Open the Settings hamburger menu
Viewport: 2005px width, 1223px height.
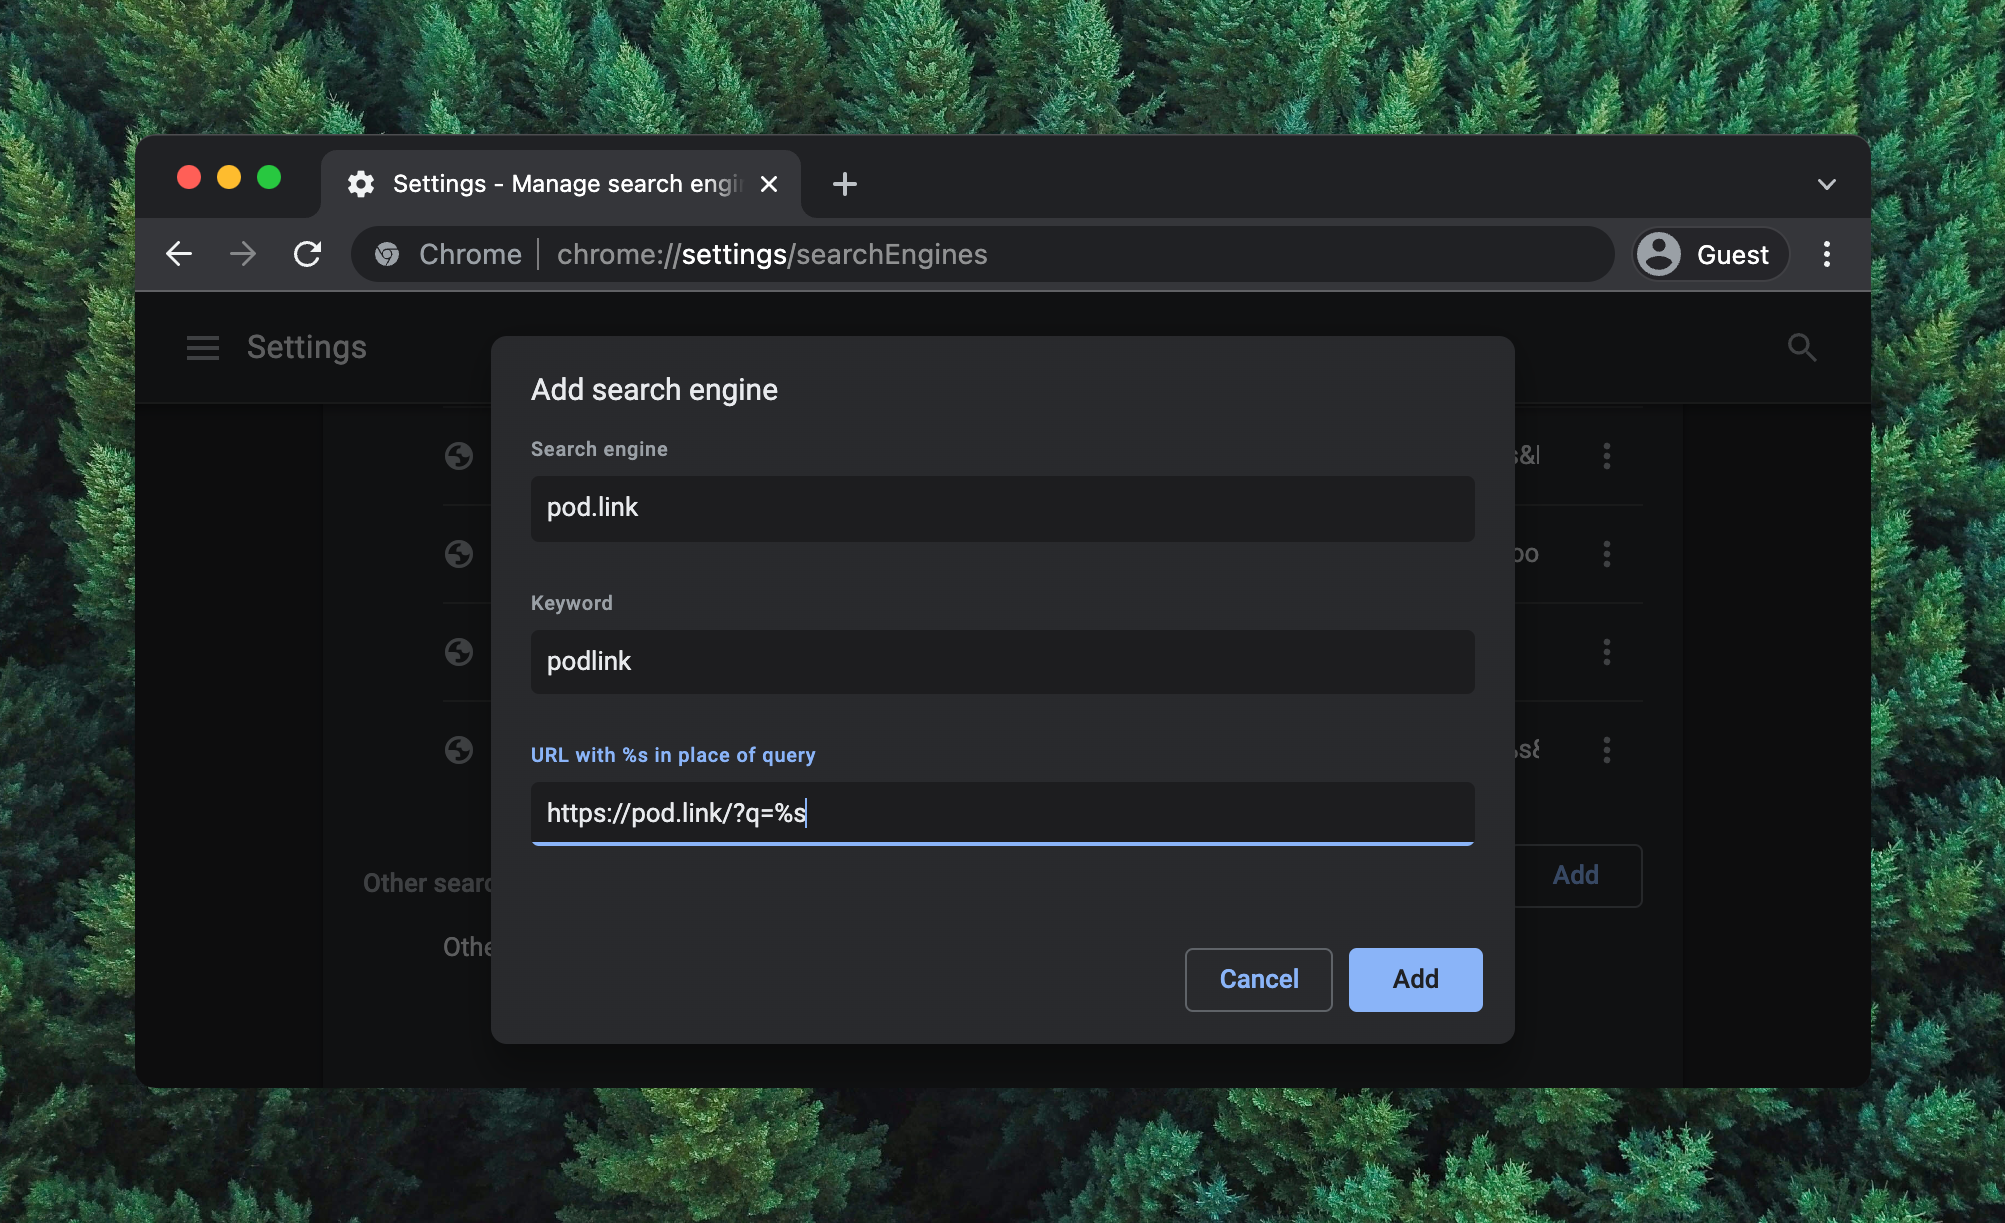[203, 348]
